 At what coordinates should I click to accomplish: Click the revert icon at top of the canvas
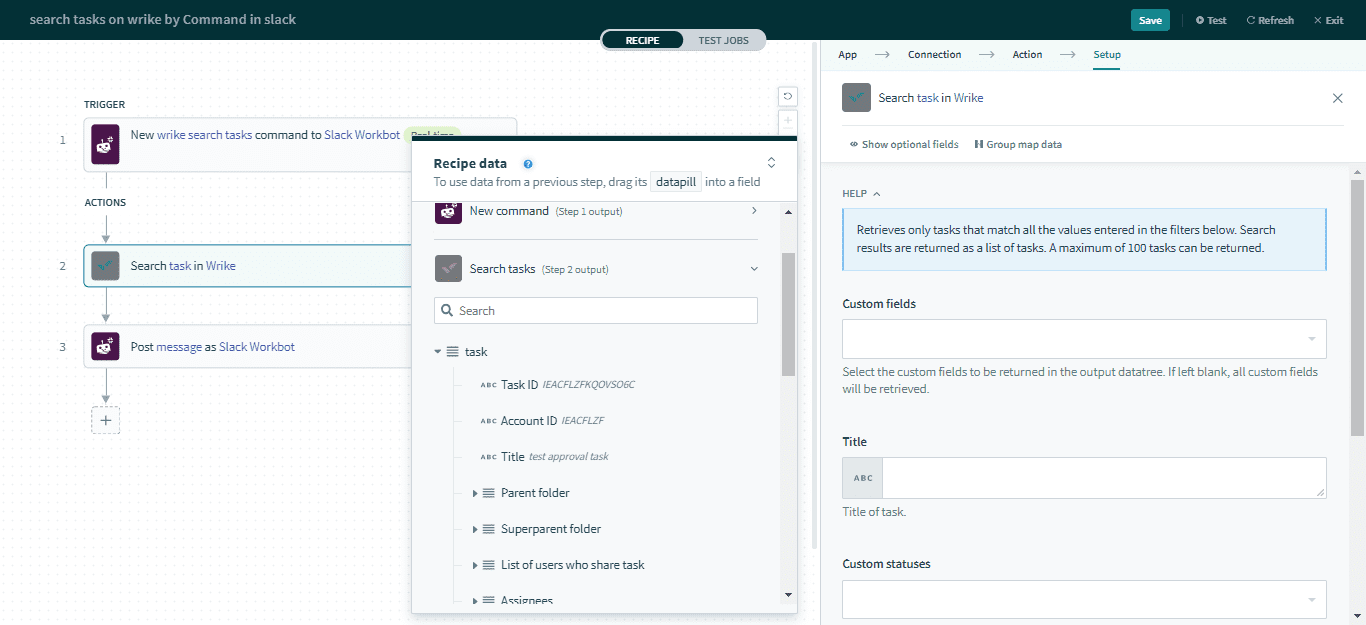coord(788,96)
